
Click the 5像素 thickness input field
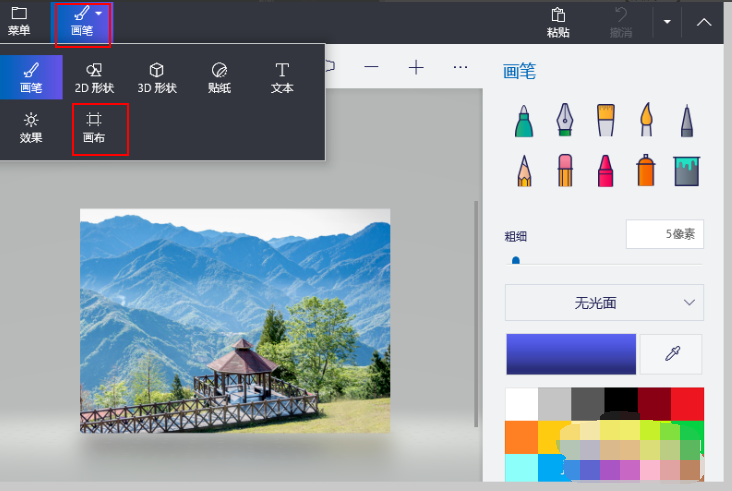(x=665, y=234)
